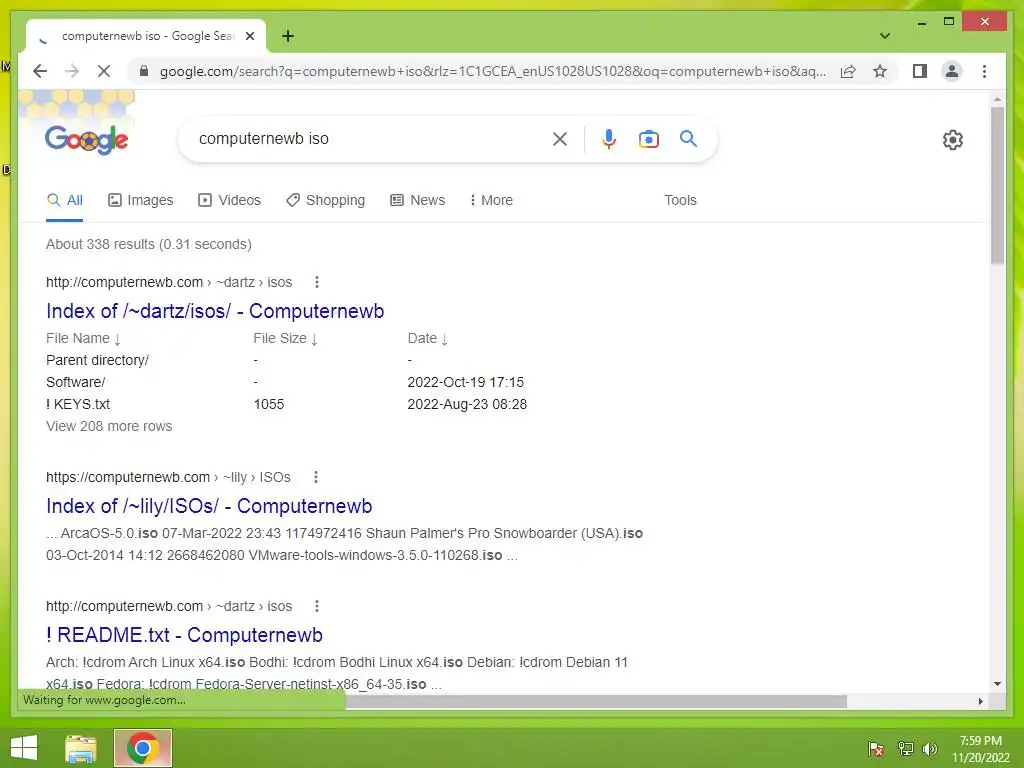Open network status tray icon

tap(905, 748)
